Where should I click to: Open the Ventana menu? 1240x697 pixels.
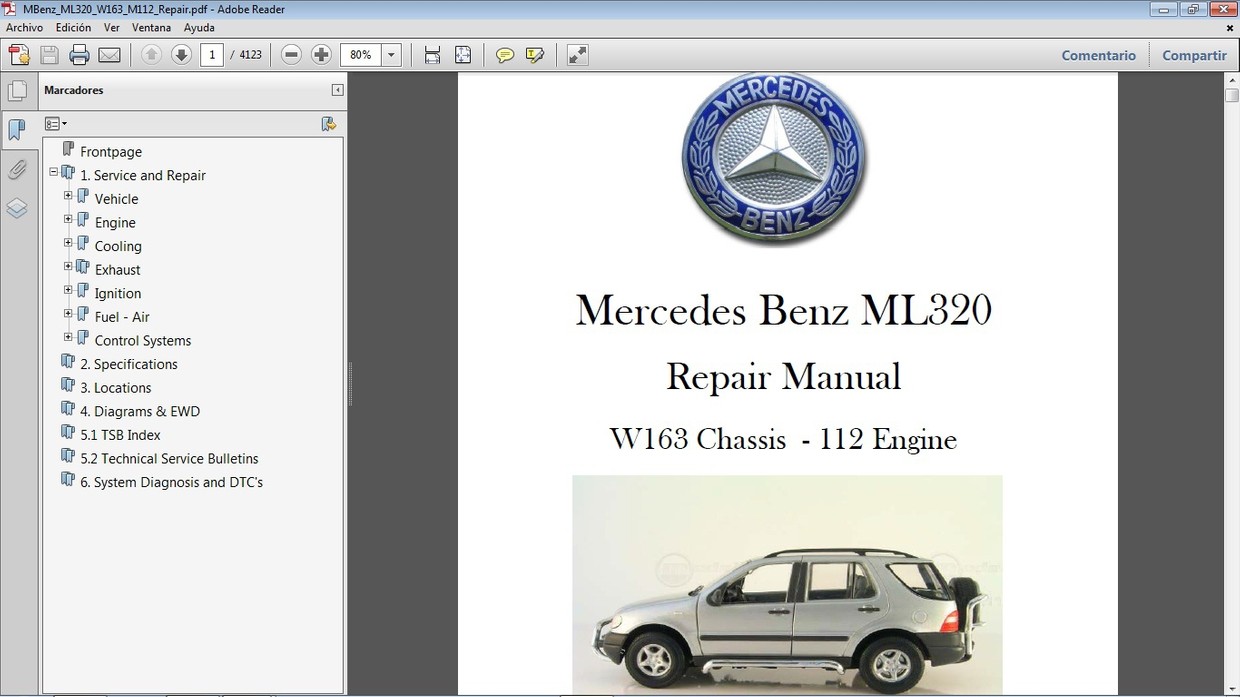151,27
